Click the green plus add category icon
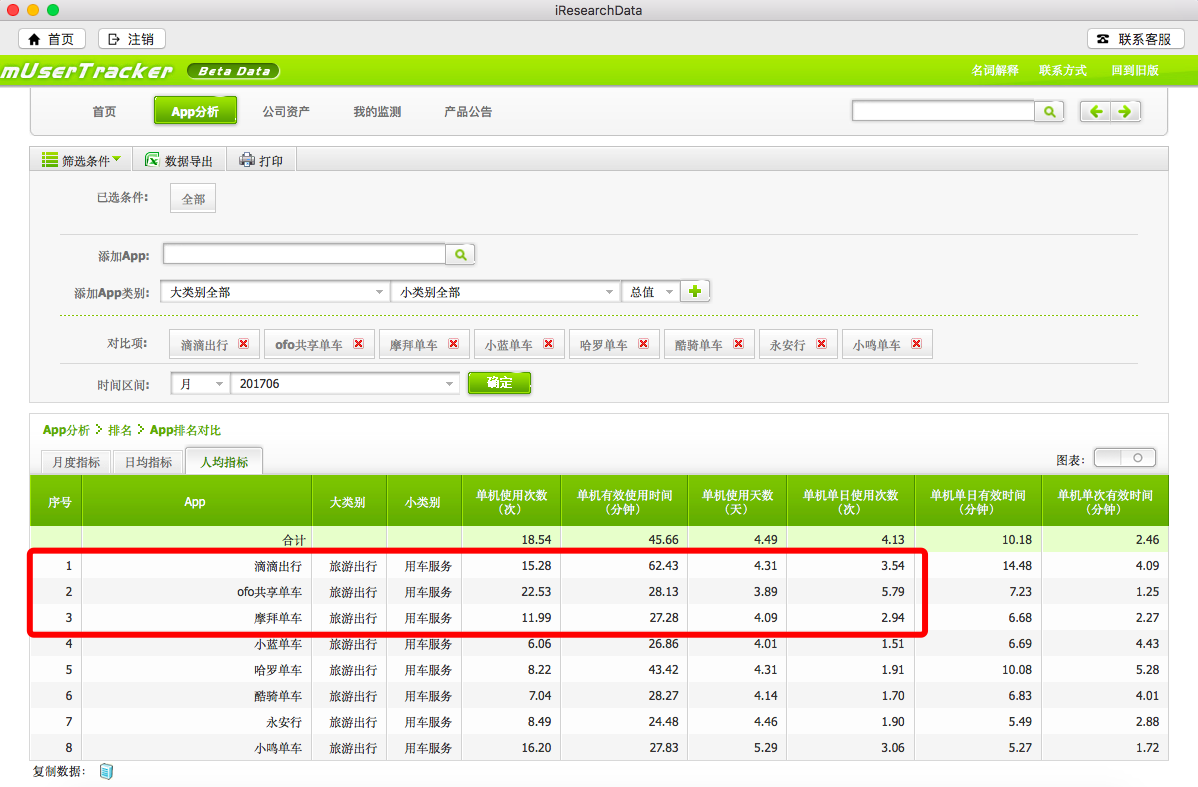 tap(695, 291)
